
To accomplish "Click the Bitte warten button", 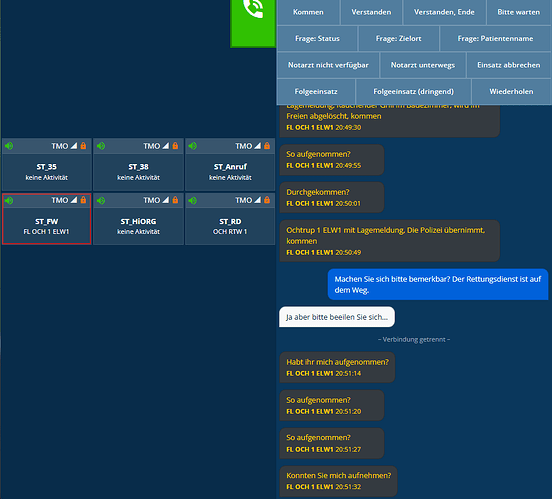I will pos(519,12).
